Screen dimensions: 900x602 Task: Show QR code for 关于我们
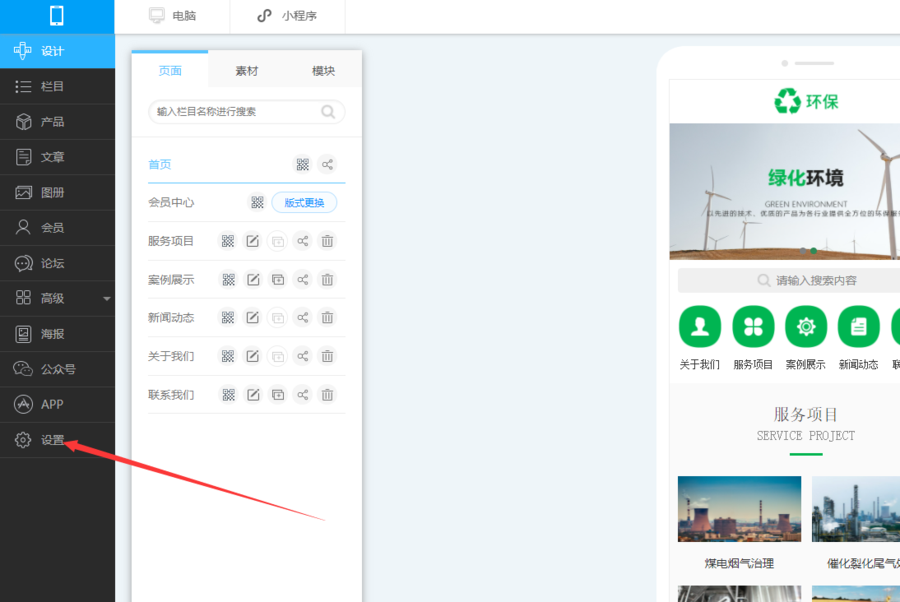point(228,356)
